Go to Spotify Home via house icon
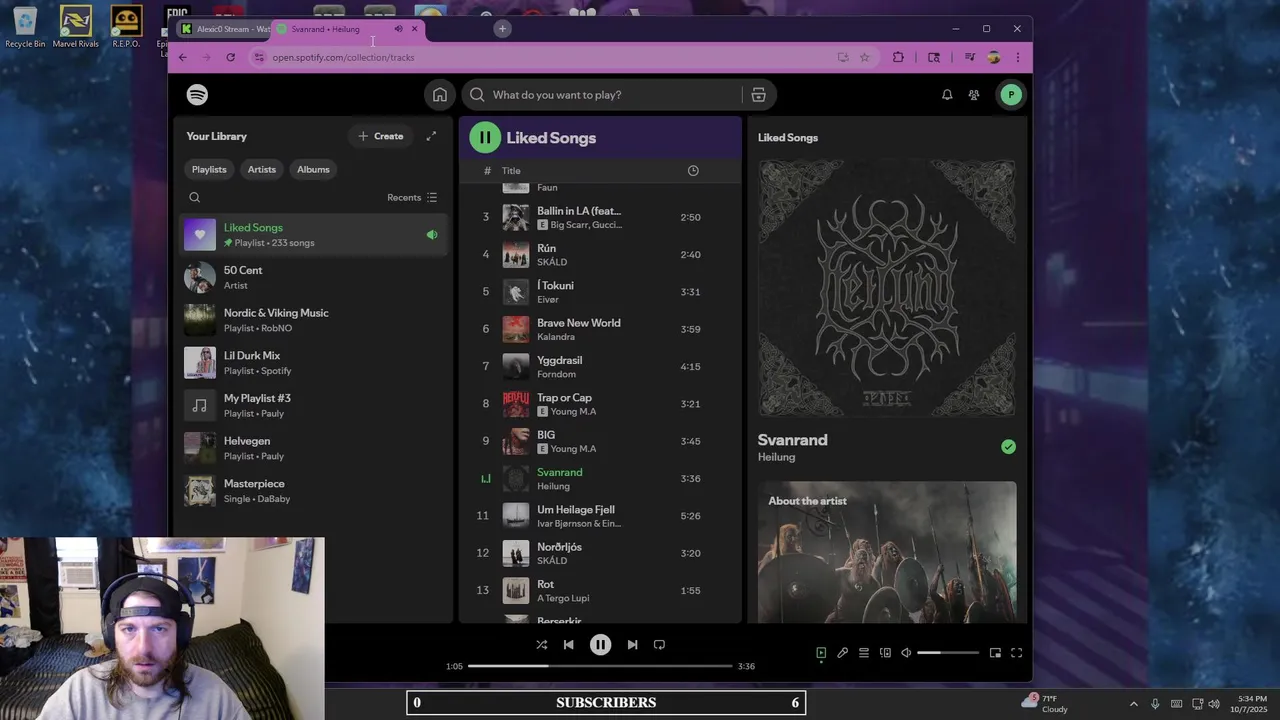This screenshot has height=720, width=1280. (x=440, y=95)
